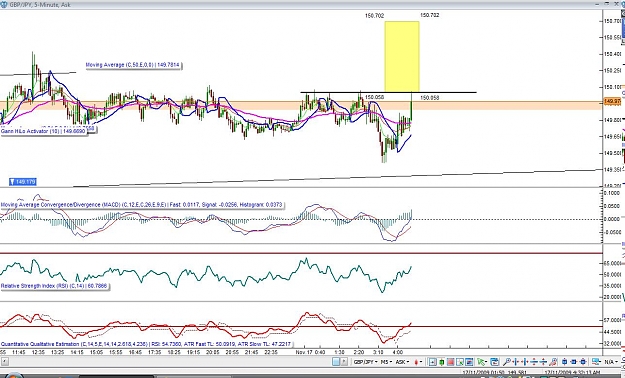Click the 65.0000 RSI scale value
This screenshot has height=378, width=625.
tap(613, 264)
